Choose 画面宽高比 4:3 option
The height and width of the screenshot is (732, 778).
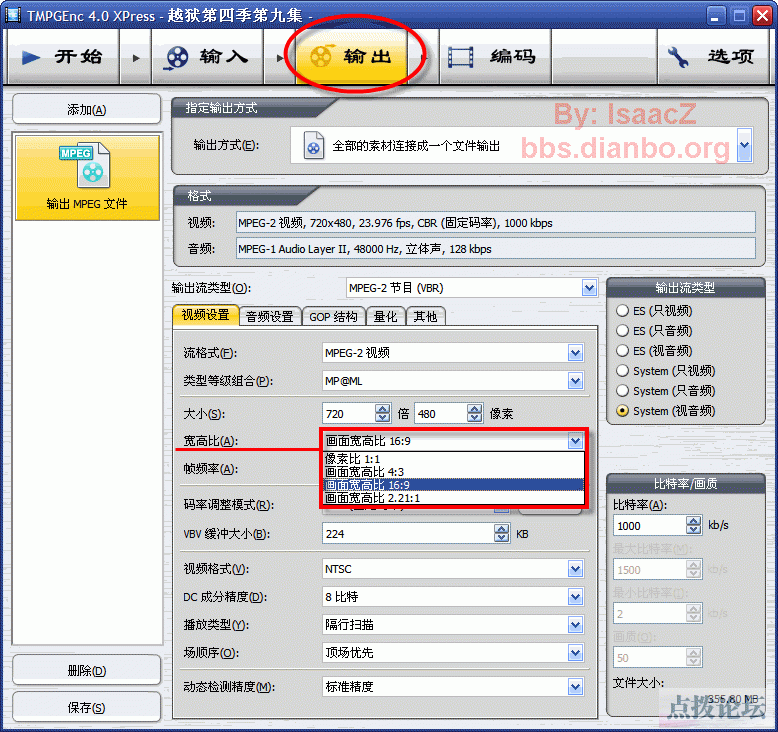(454, 472)
